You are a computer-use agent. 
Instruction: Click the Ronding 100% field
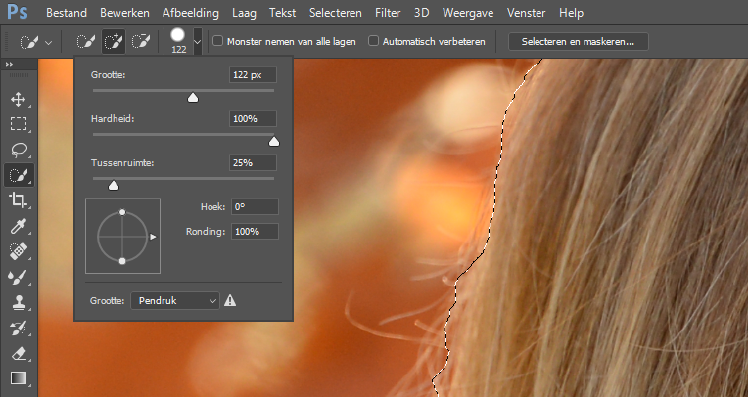pos(255,231)
